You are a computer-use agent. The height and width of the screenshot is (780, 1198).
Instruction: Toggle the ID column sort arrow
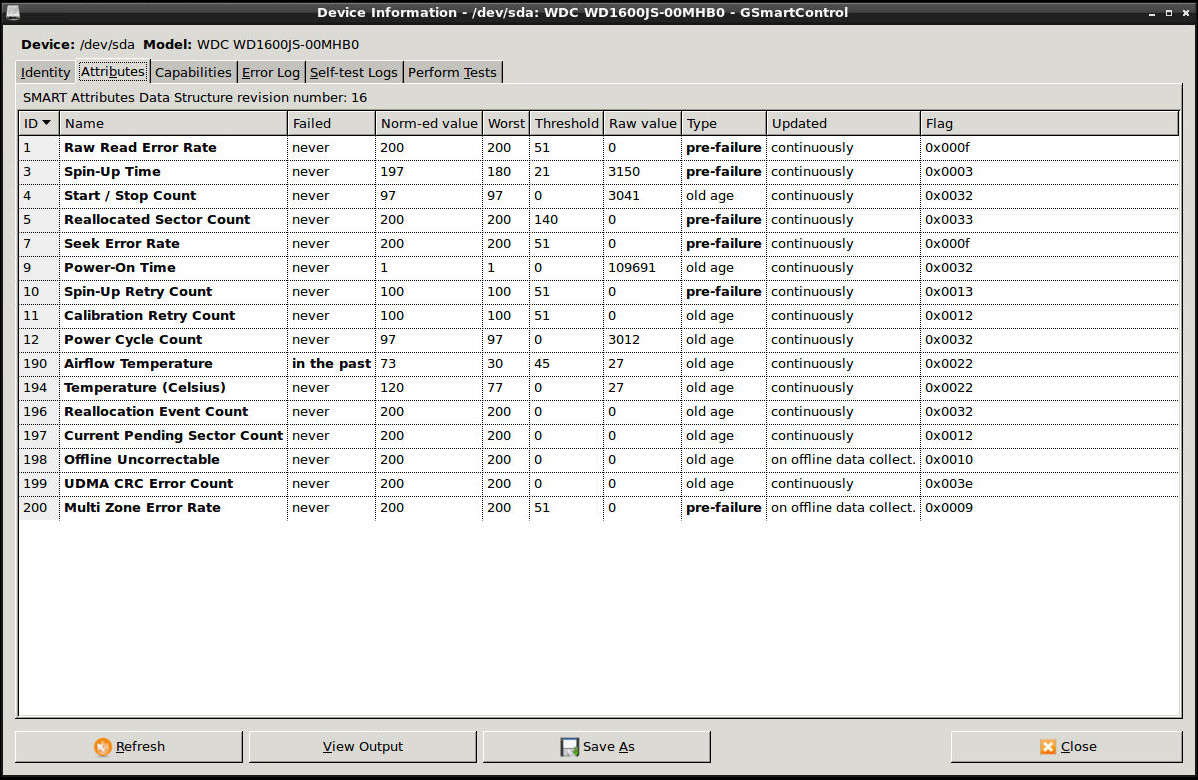pyautogui.click(x=46, y=123)
